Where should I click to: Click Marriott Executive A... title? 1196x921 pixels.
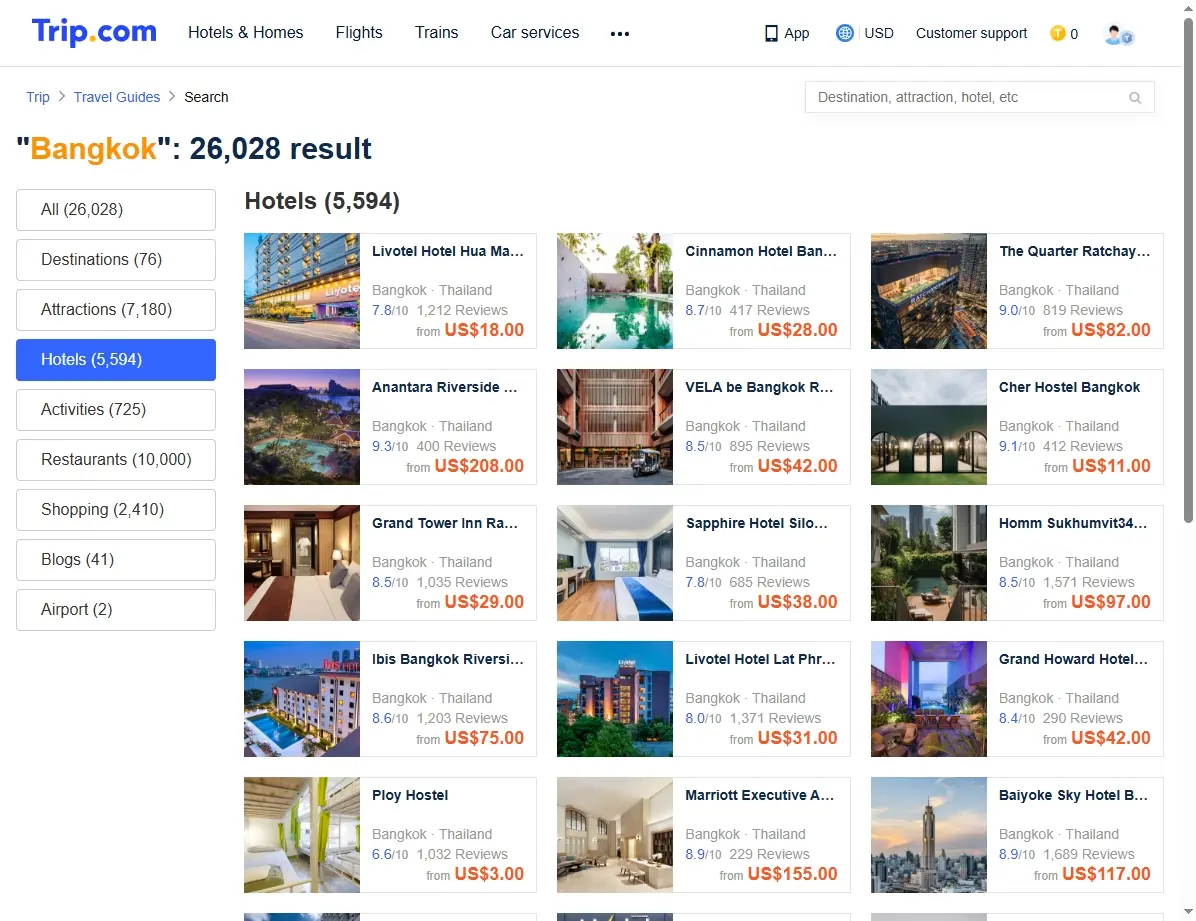[x=760, y=795]
